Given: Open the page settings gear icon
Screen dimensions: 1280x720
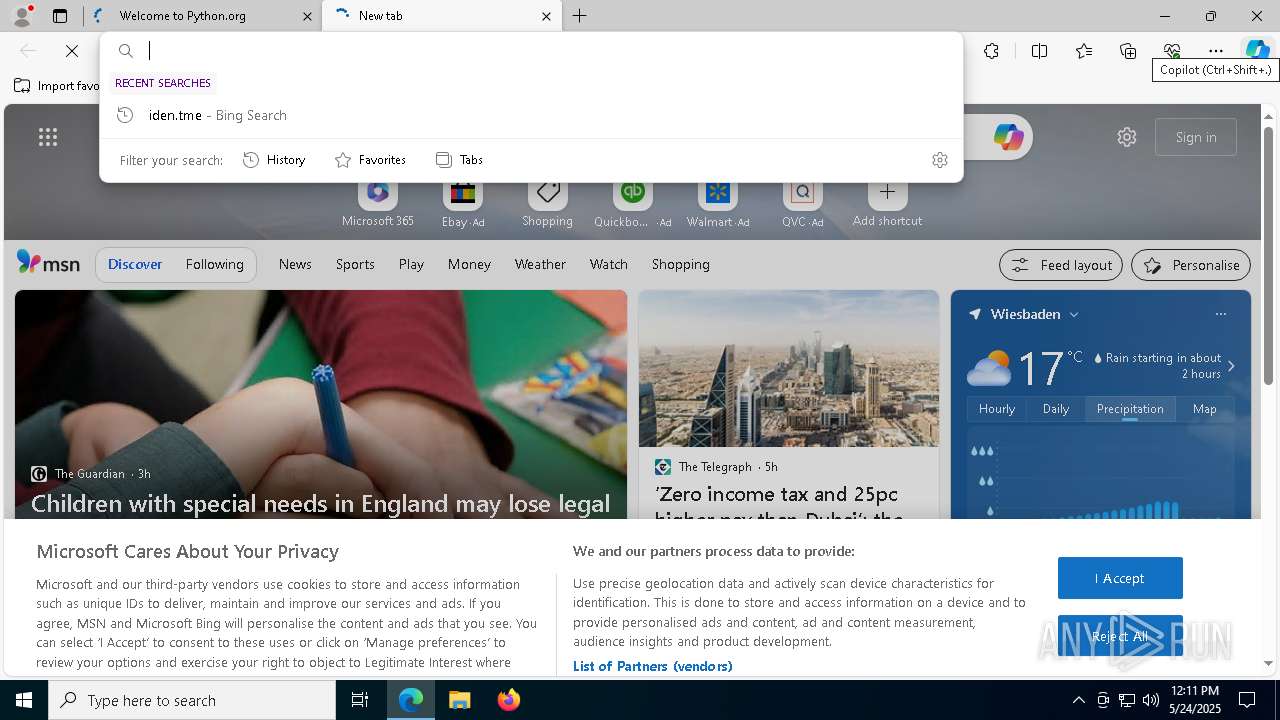Looking at the screenshot, I should click(1127, 137).
